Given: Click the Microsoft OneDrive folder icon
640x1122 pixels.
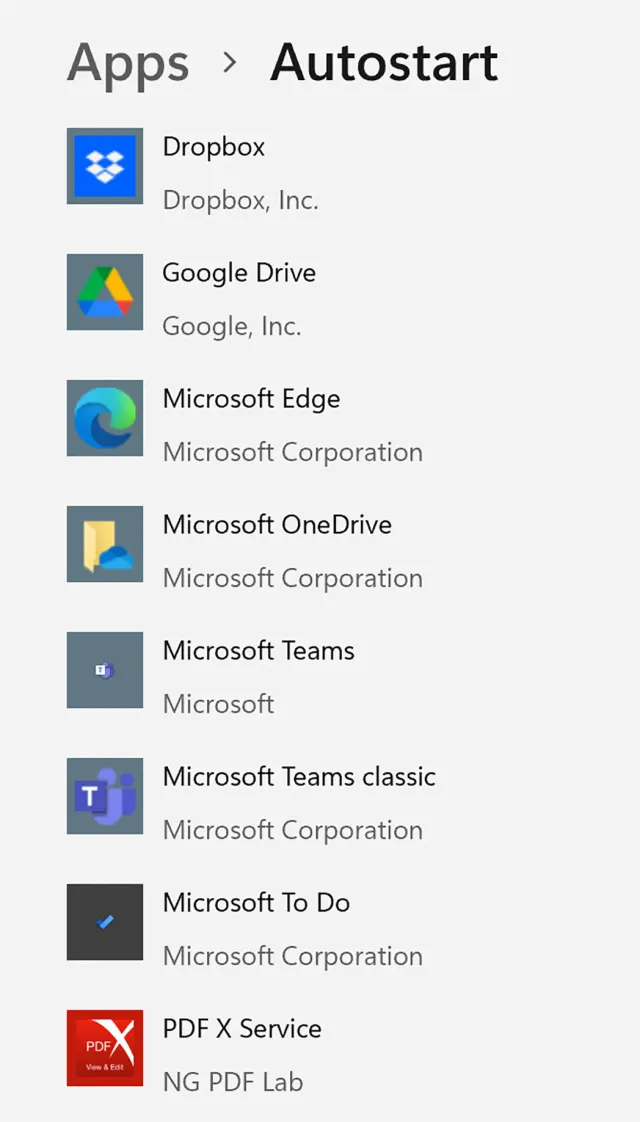Looking at the screenshot, I should point(105,544).
